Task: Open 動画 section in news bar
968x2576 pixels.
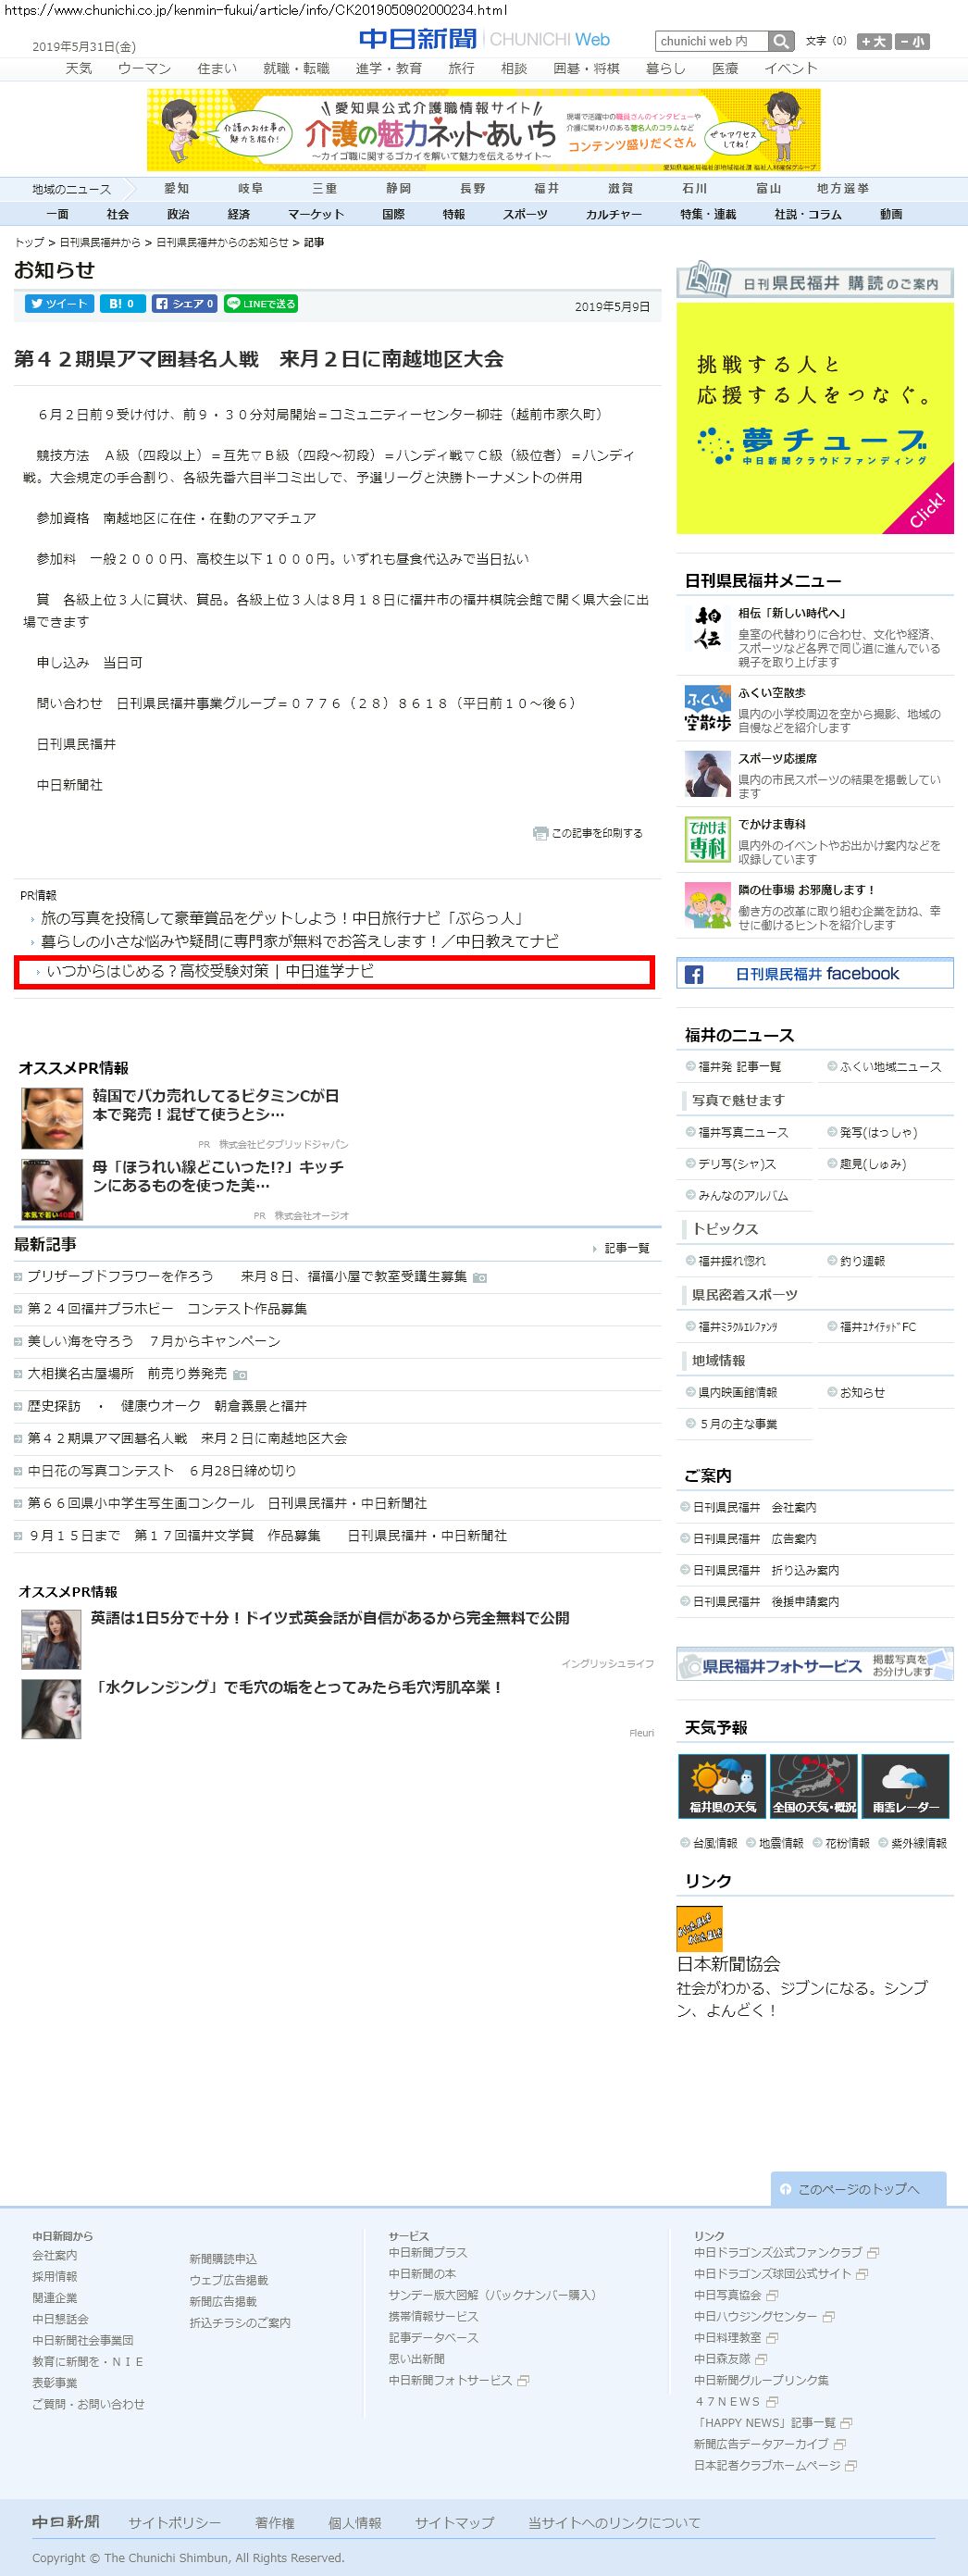Action: pyautogui.click(x=891, y=214)
